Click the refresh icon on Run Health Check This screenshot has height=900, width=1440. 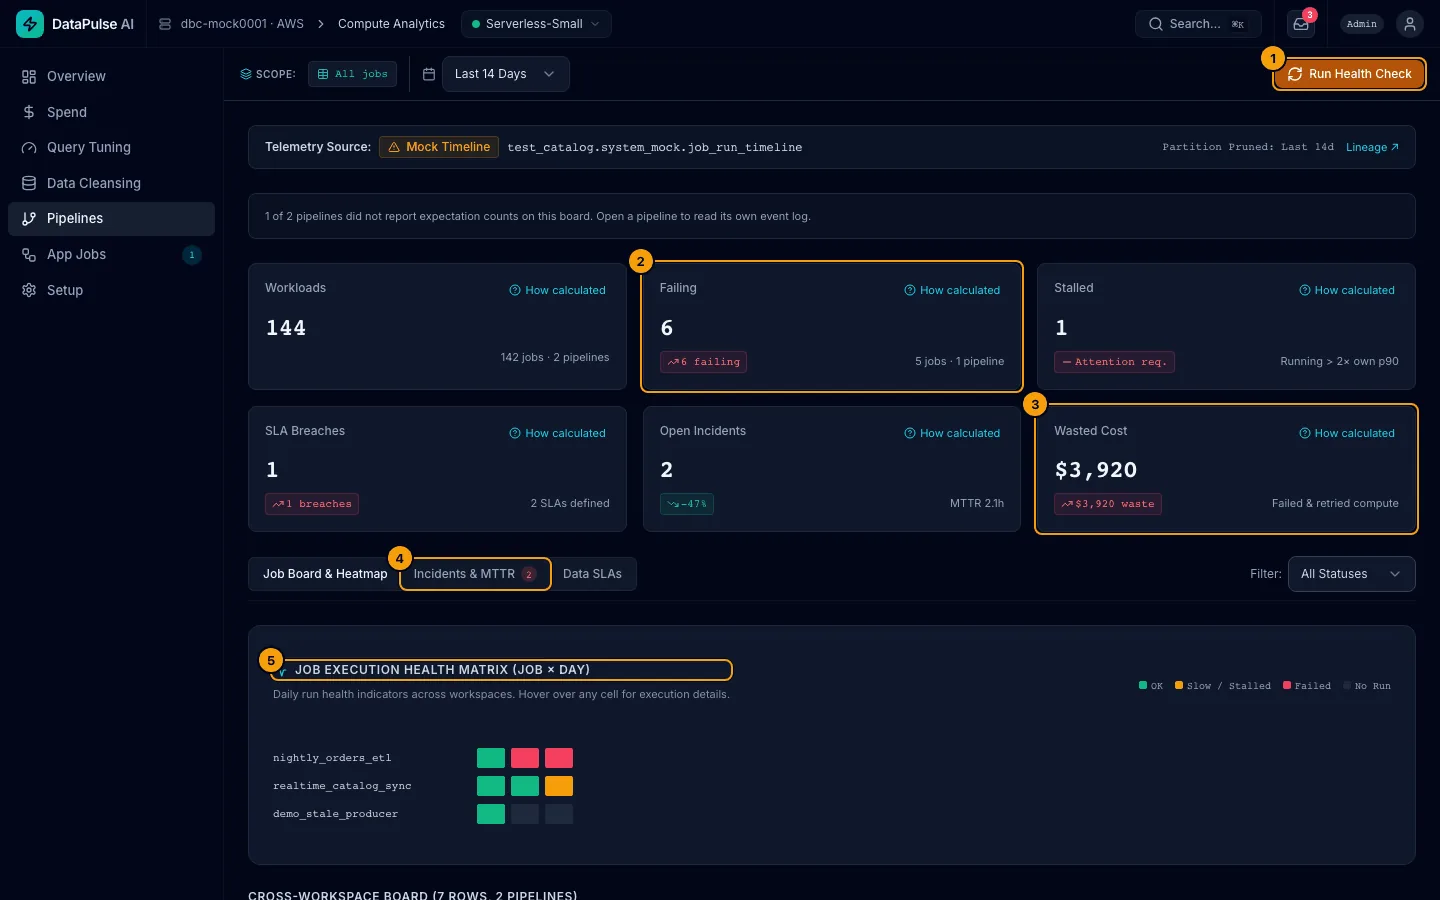click(x=1295, y=74)
